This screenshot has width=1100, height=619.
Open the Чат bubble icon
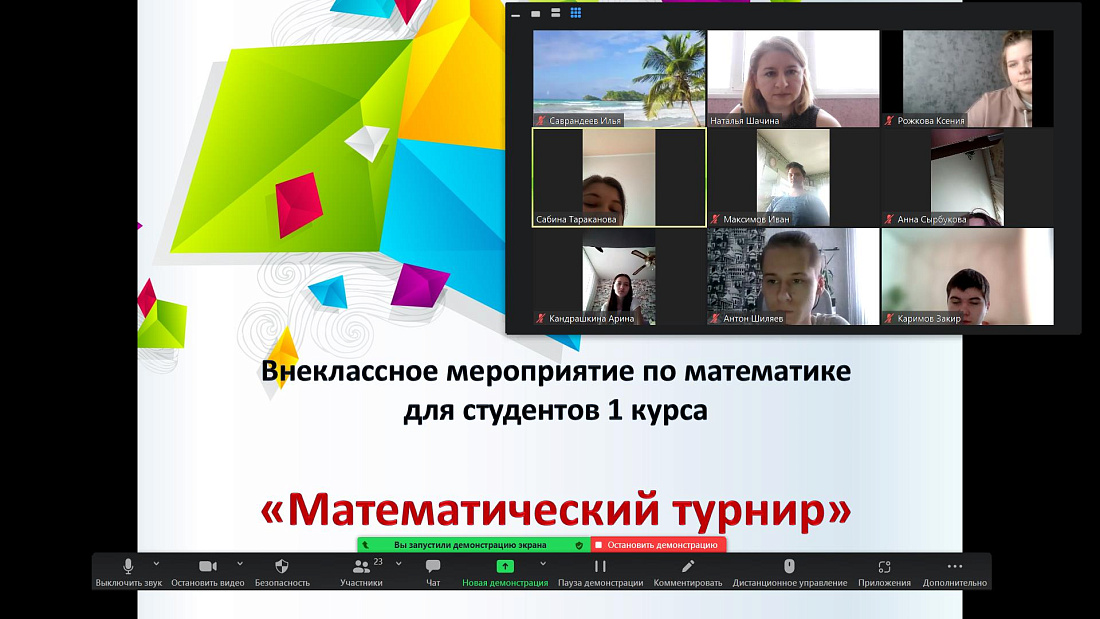(433, 567)
